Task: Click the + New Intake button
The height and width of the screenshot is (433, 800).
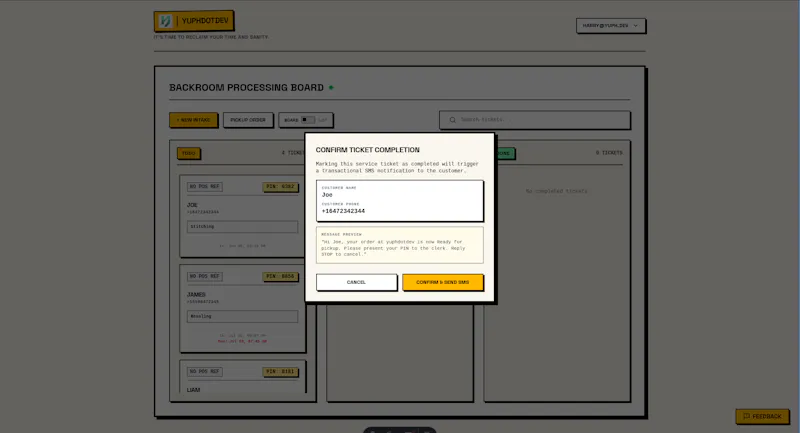Action: click(x=193, y=120)
